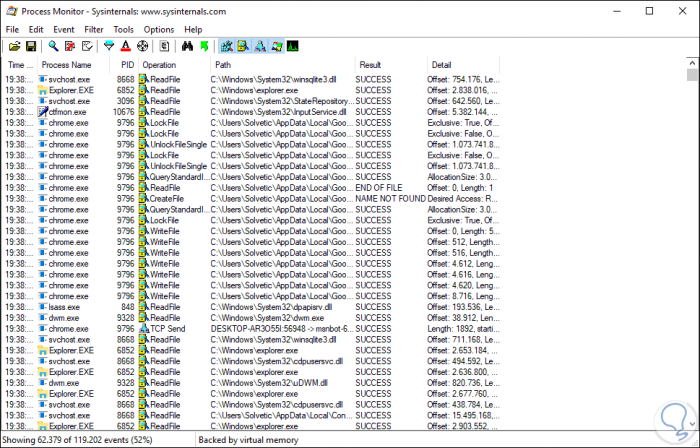
Task: Click the vertical scrollbar thumb
Action: coord(692,75)
